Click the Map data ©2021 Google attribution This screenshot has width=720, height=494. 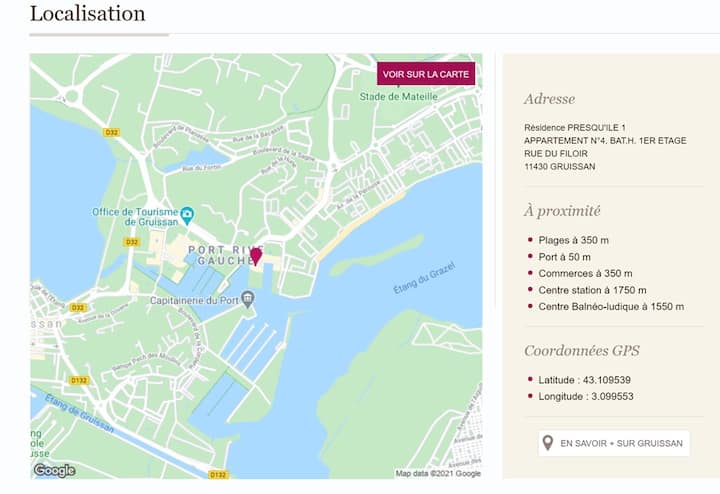(438, 474)
